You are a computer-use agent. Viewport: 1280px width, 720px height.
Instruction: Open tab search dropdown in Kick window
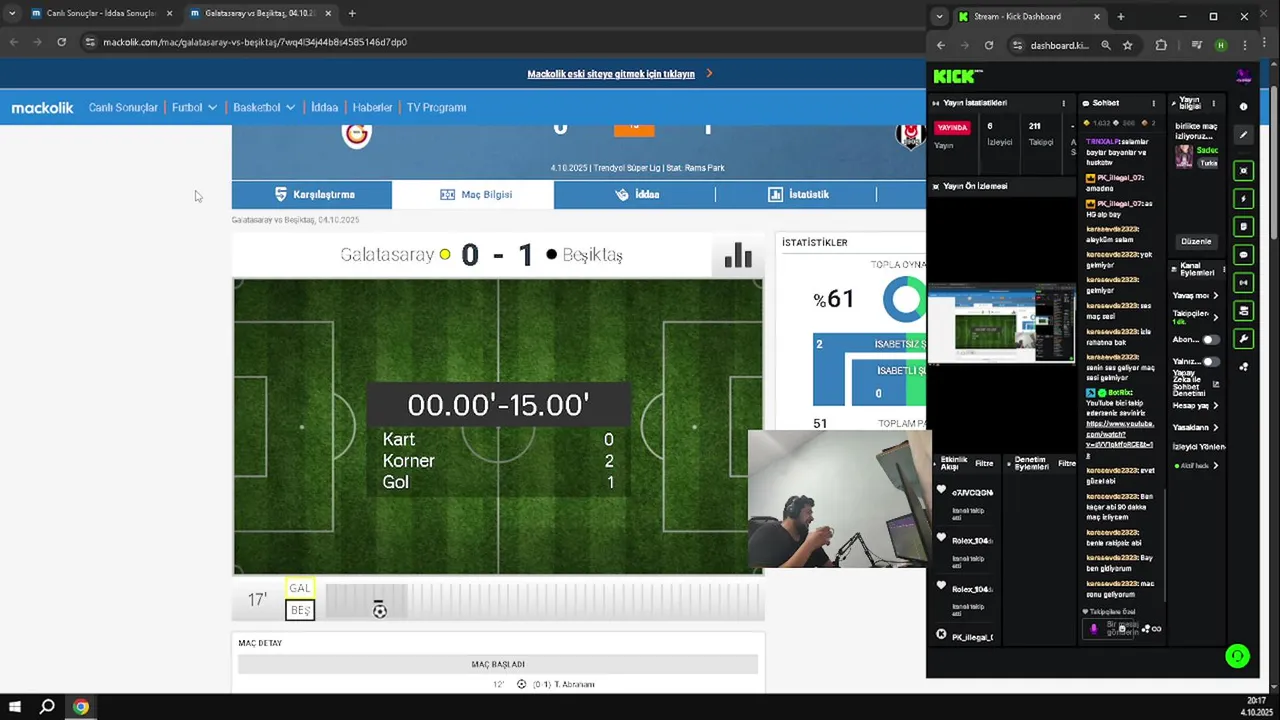(938, 17)
